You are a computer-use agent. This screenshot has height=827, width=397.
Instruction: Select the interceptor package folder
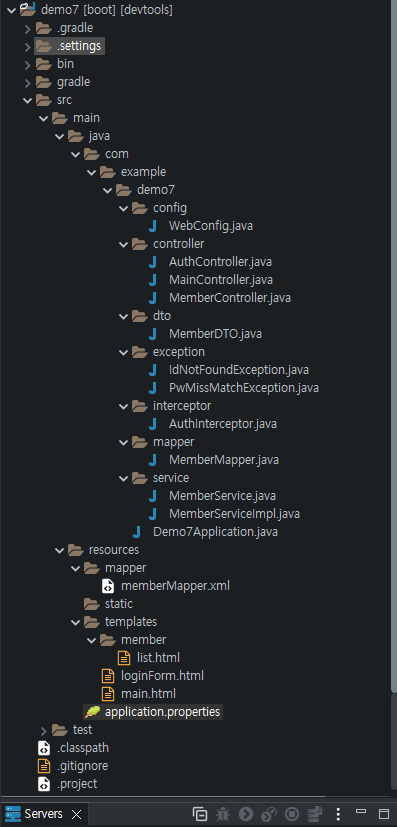click(x=182, y=406)
